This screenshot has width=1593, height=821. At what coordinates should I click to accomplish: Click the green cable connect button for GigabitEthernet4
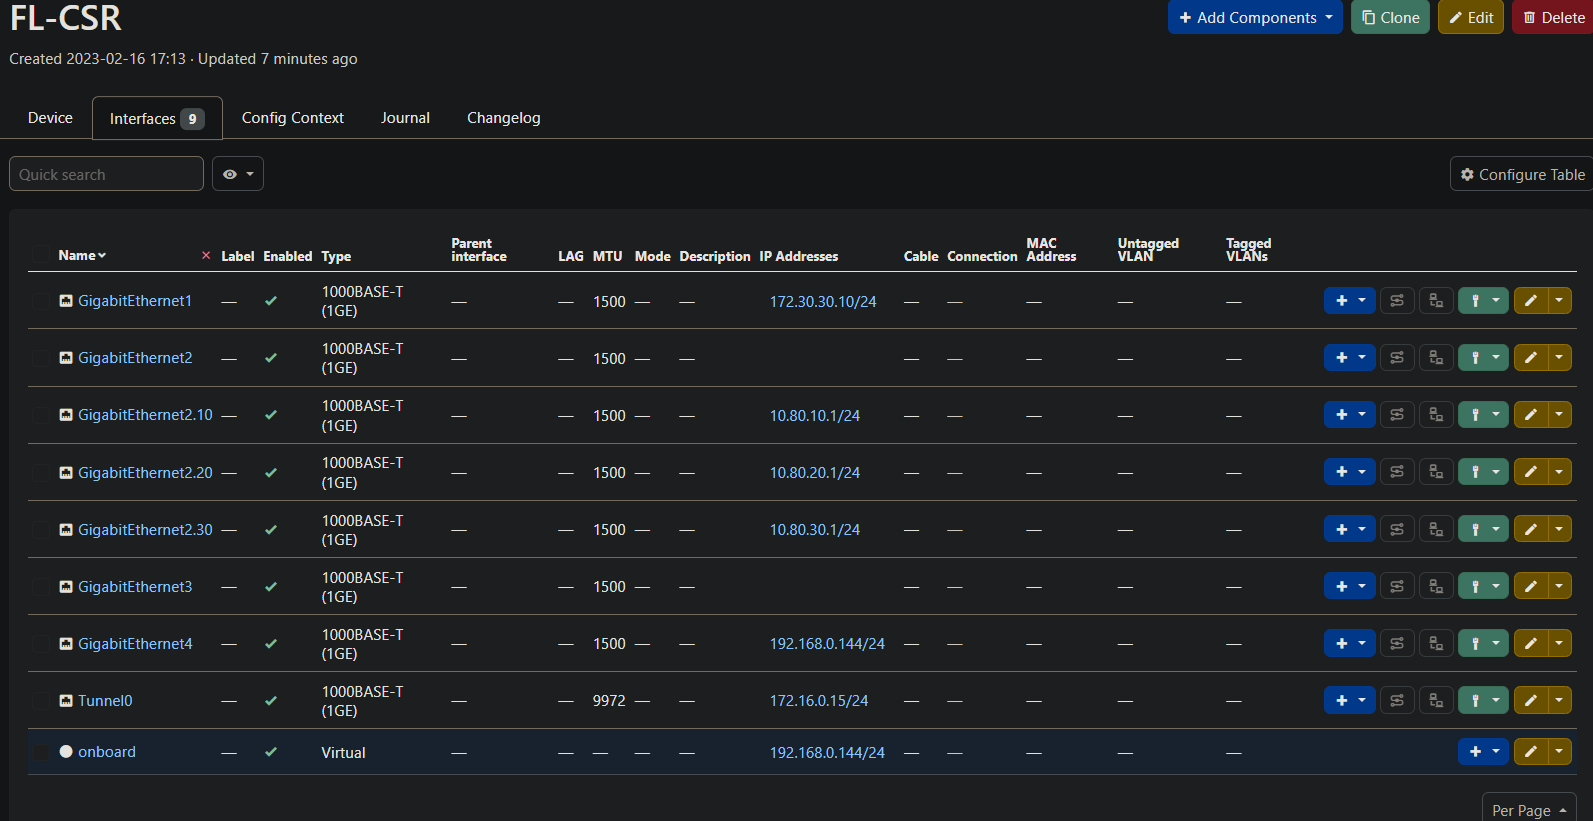[x=1483, y=643]
